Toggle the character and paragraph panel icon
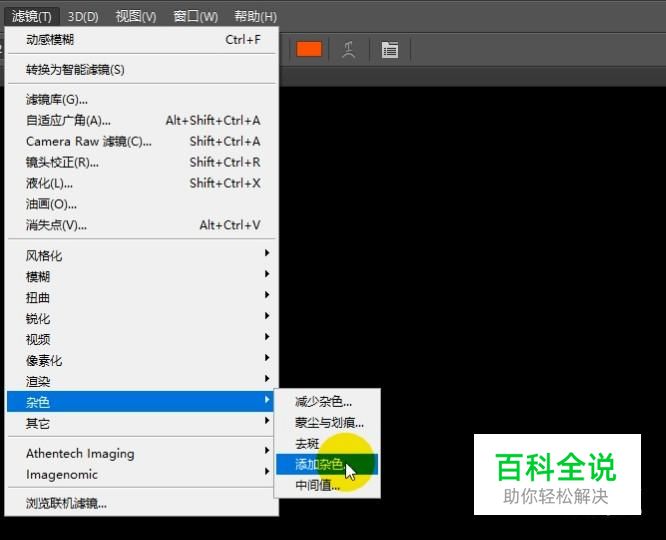The height and width of the screenshot is (540, 666). 389,50
